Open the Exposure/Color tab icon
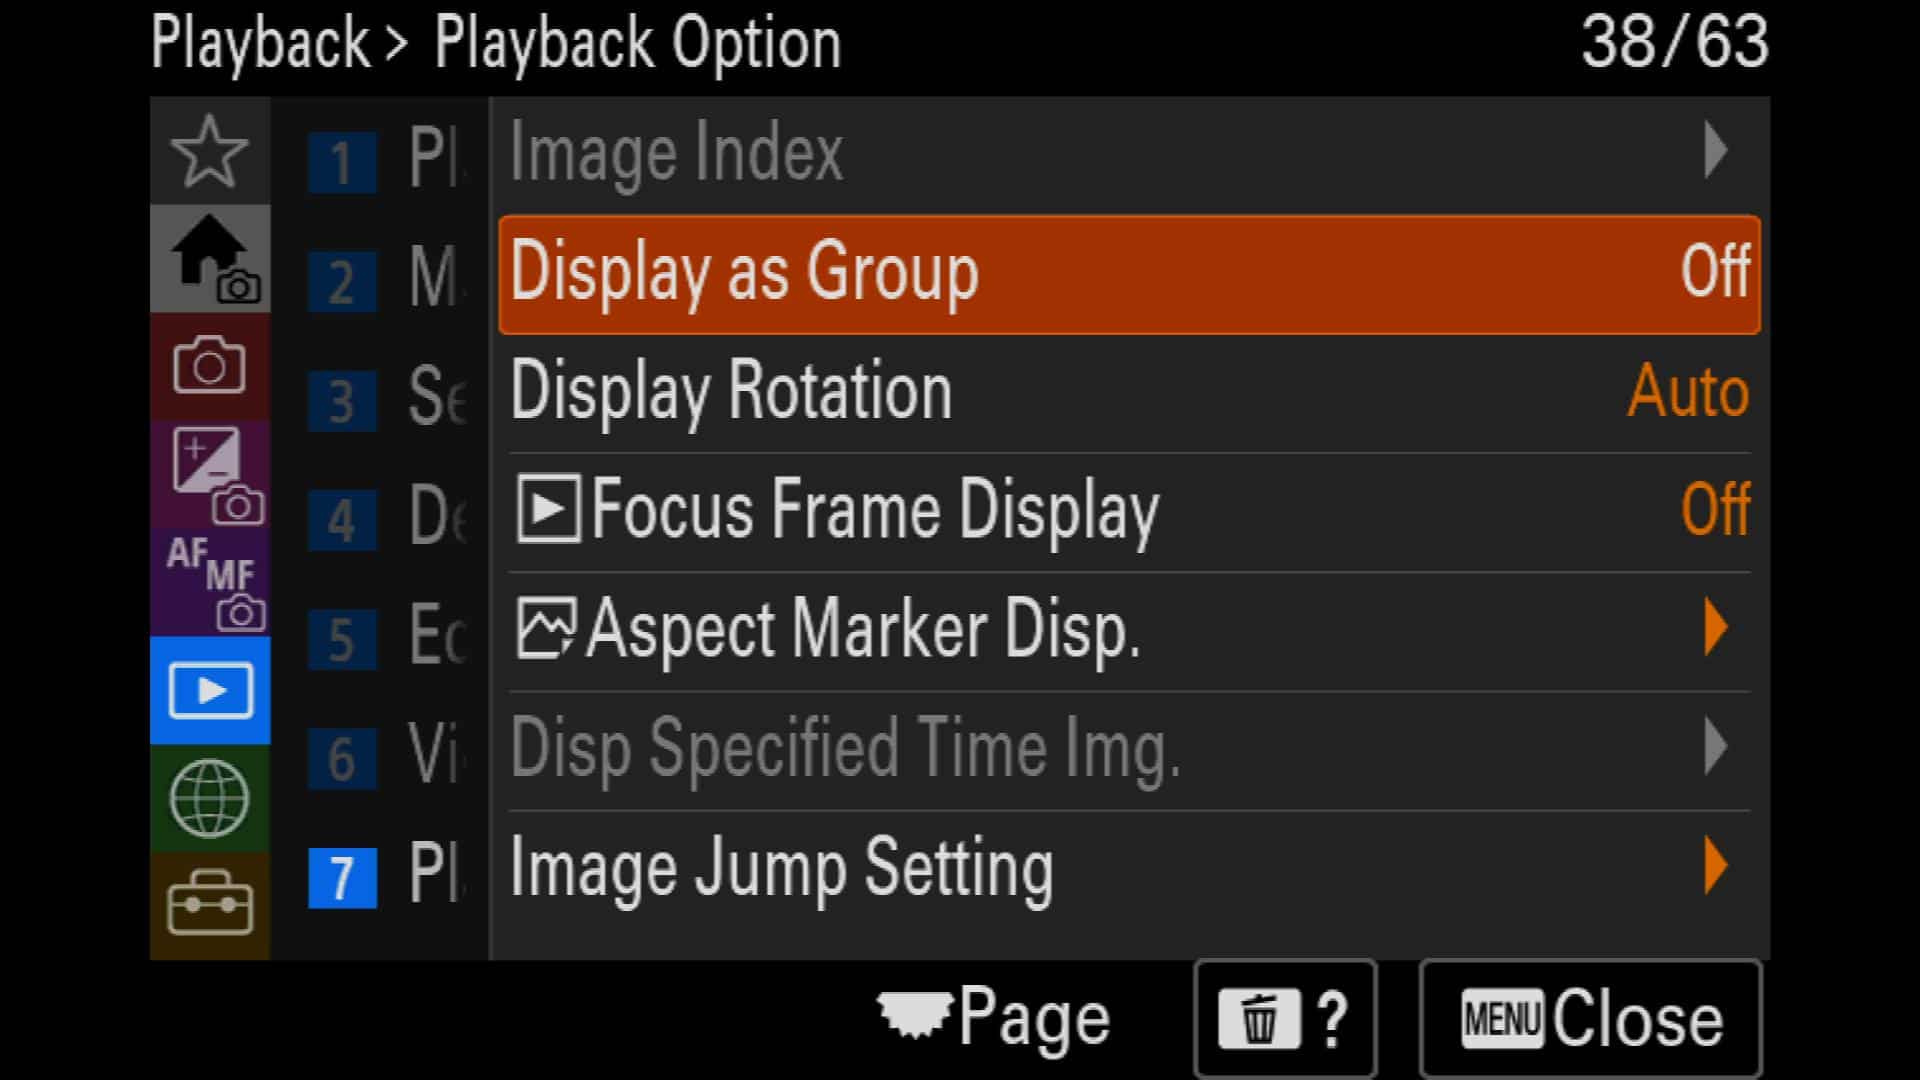 [209, 474]
